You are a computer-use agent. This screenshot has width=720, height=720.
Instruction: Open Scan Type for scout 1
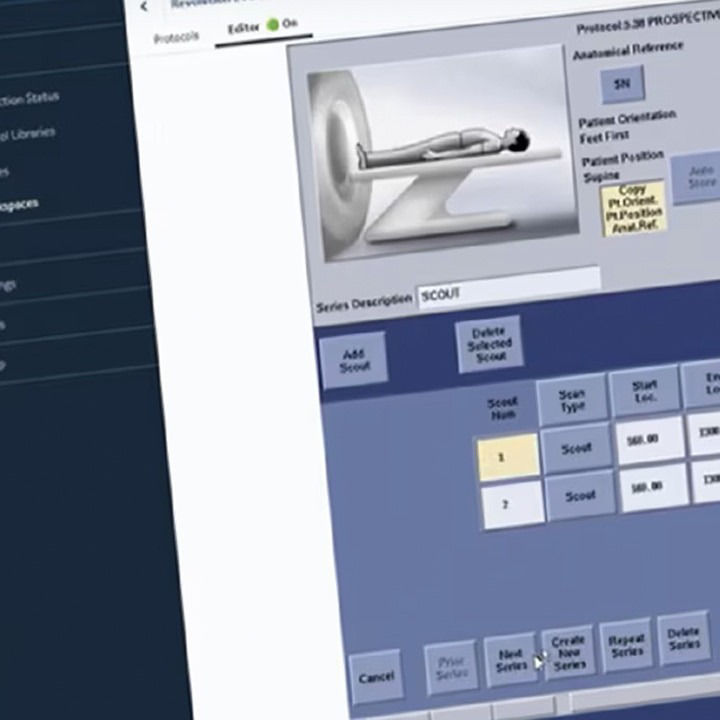coord(577,448)
